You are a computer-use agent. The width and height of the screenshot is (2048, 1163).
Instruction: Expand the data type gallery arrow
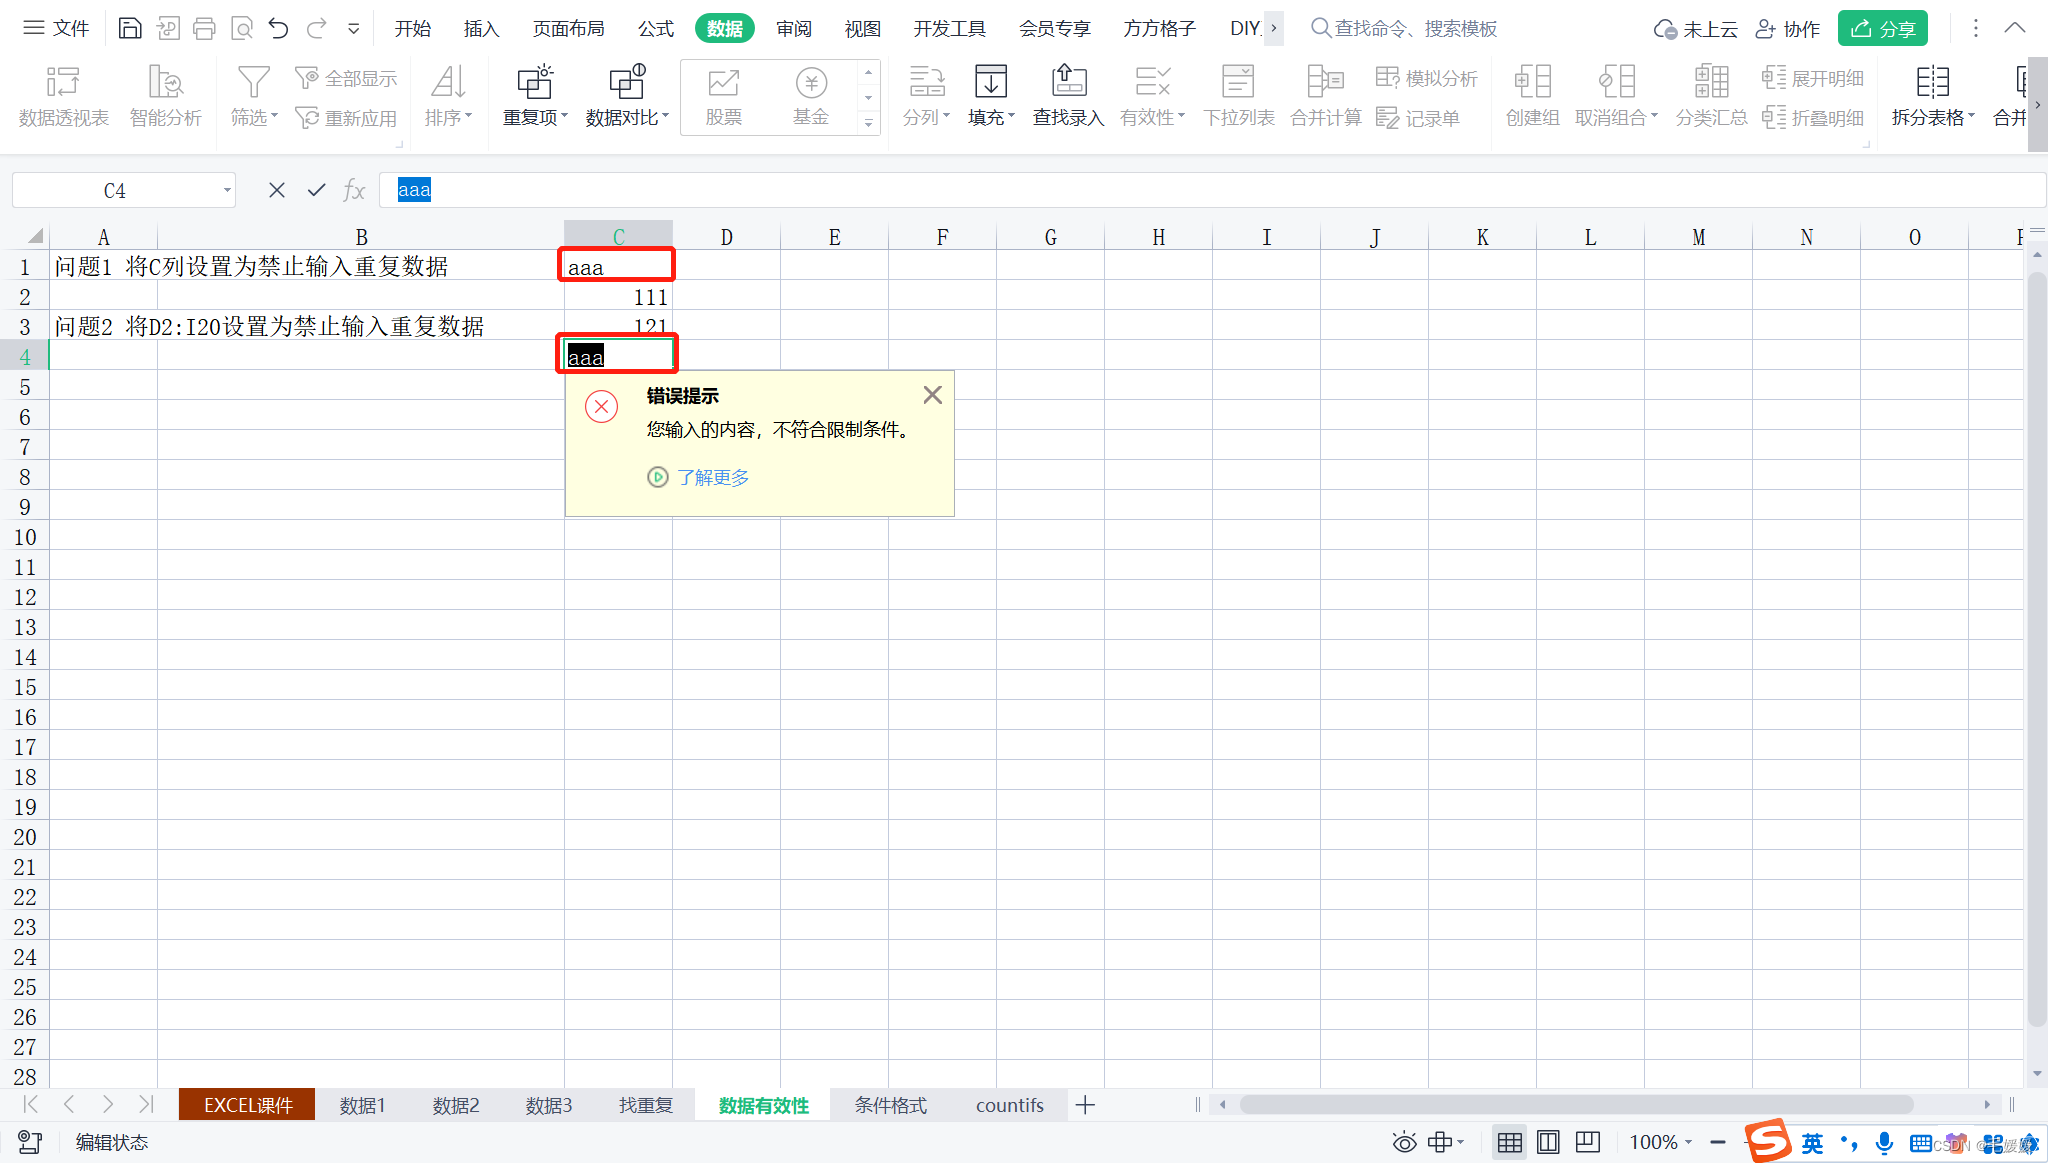pos(868,122)
